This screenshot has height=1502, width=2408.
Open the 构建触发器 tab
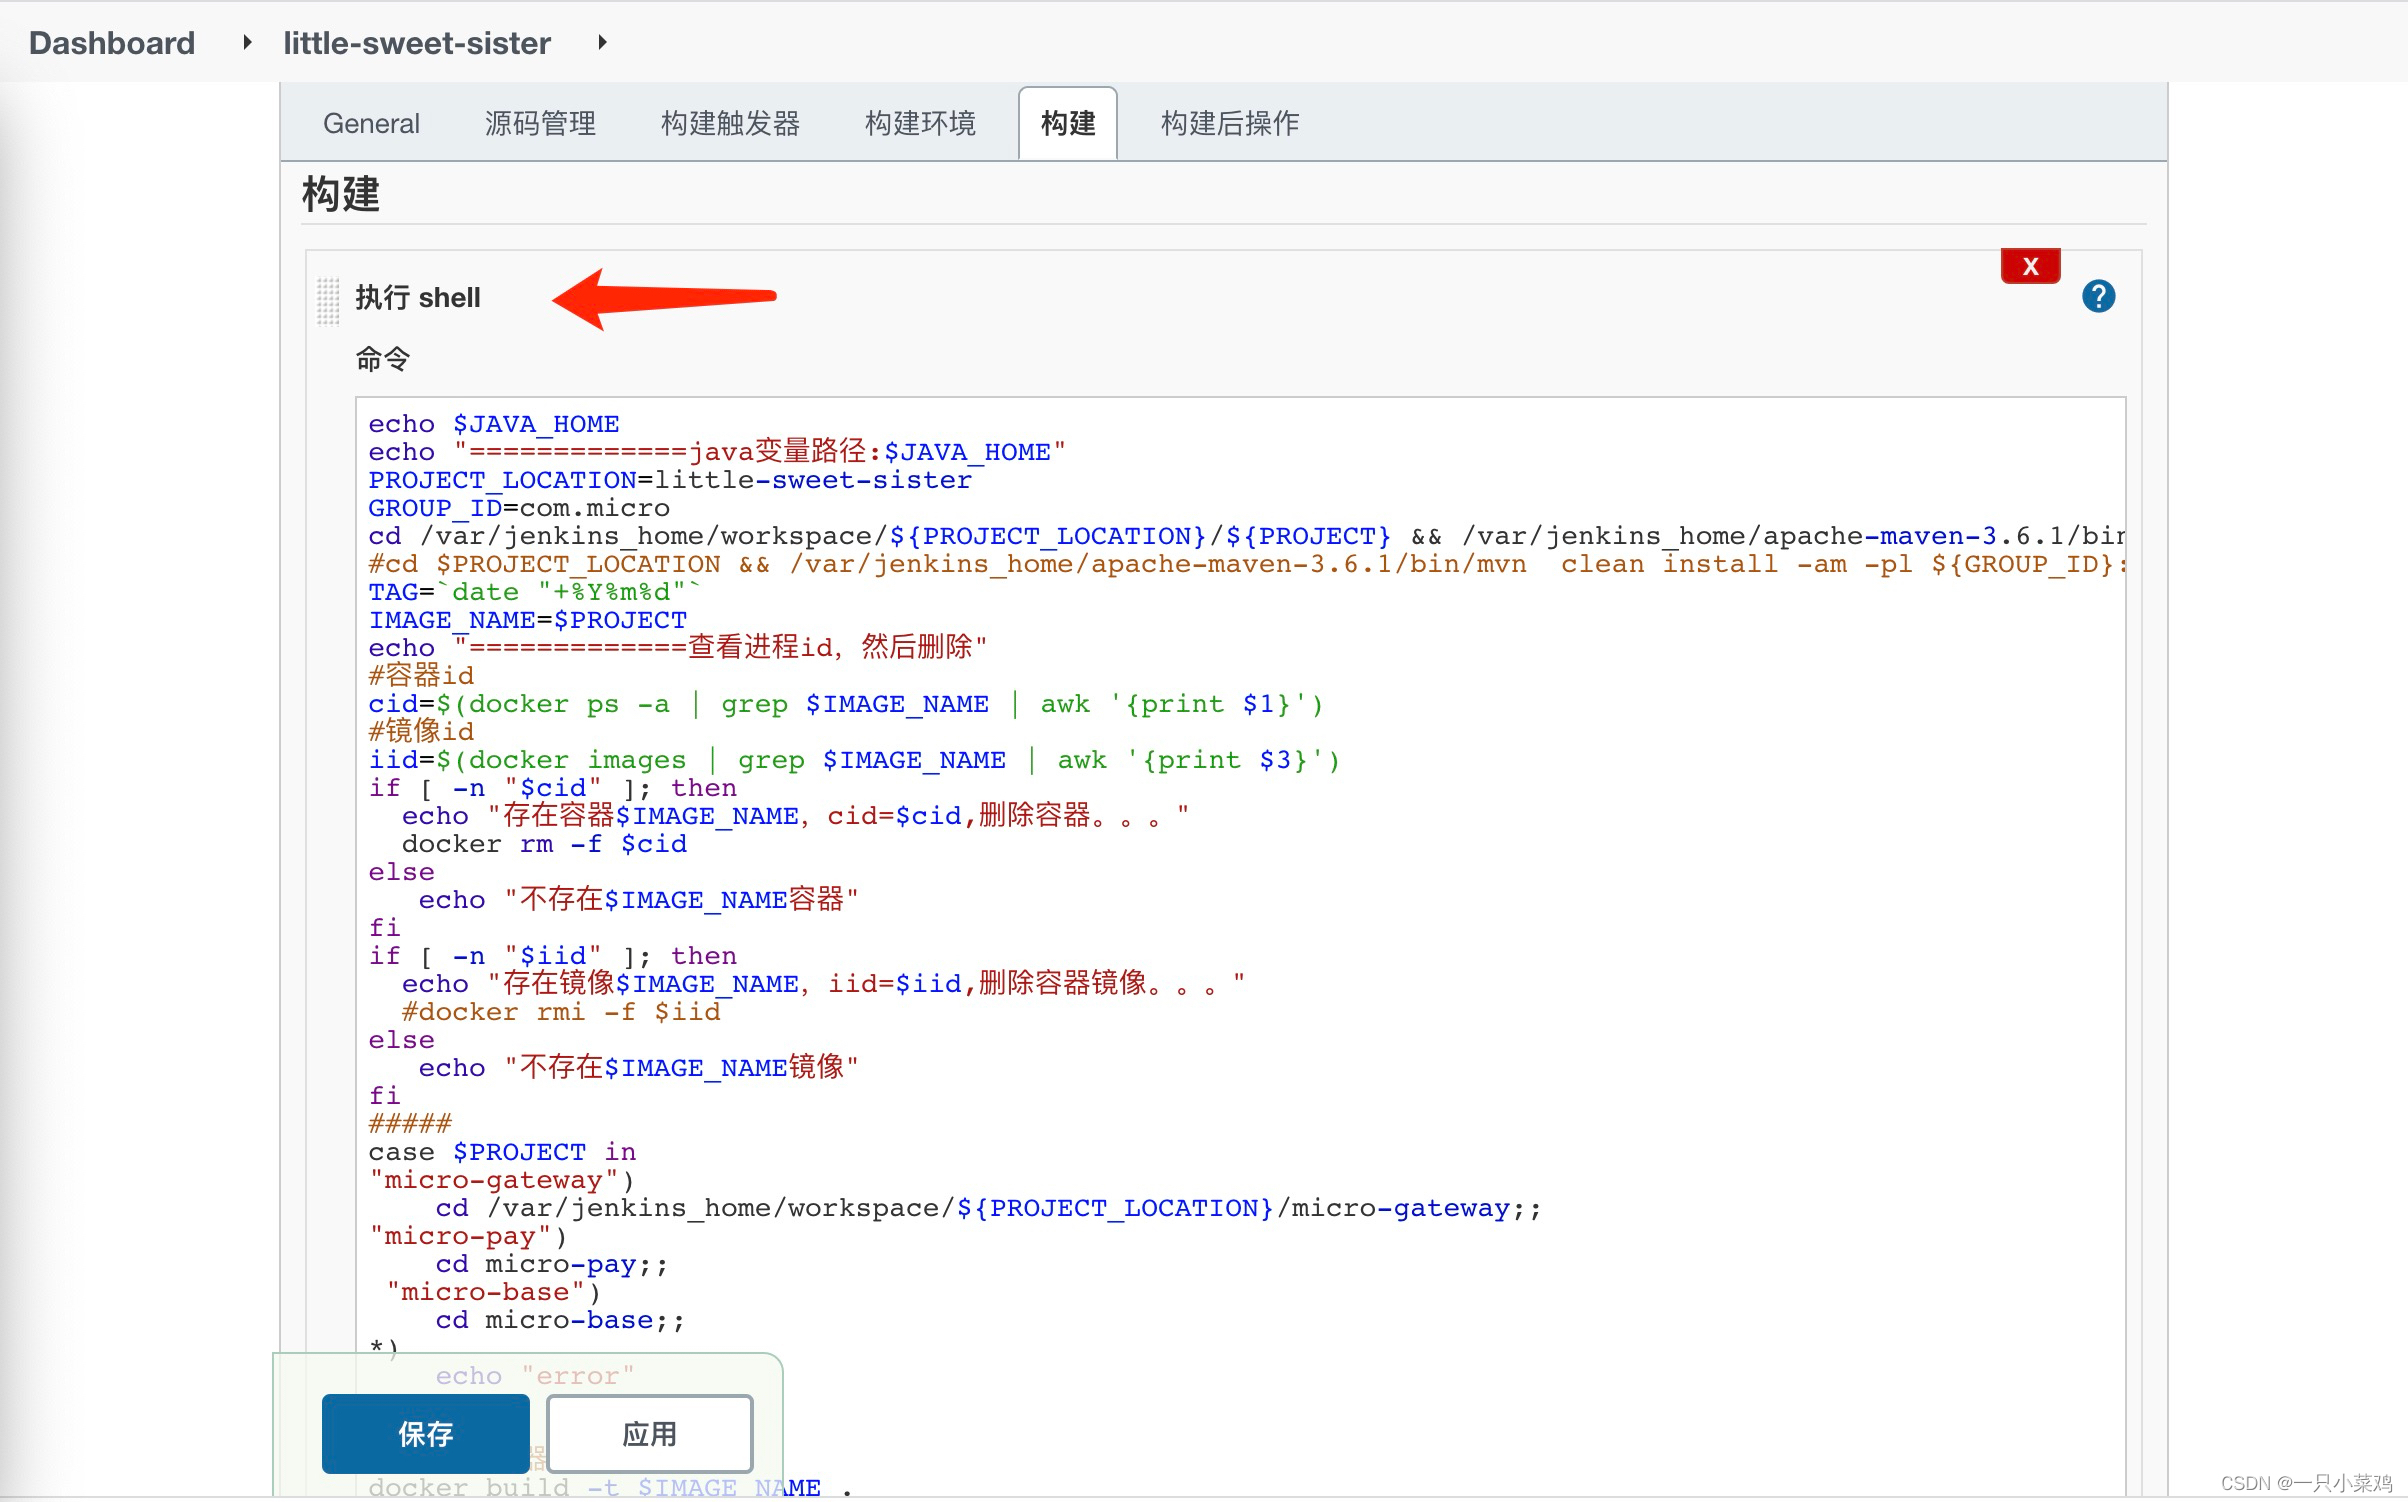tap(730, 124)
